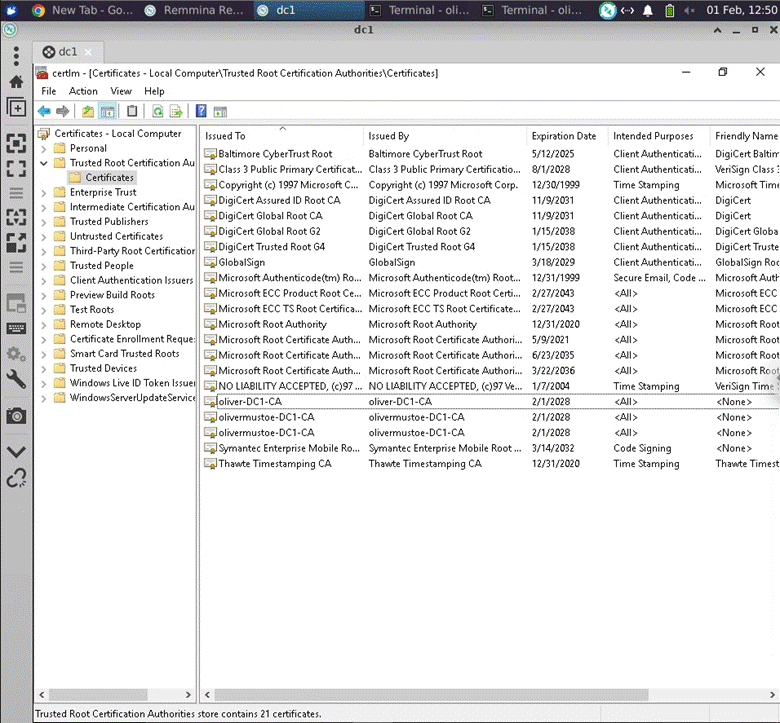Sort by Issued By column header
Screen dimensions: 780x723
(x=445, y=136)
